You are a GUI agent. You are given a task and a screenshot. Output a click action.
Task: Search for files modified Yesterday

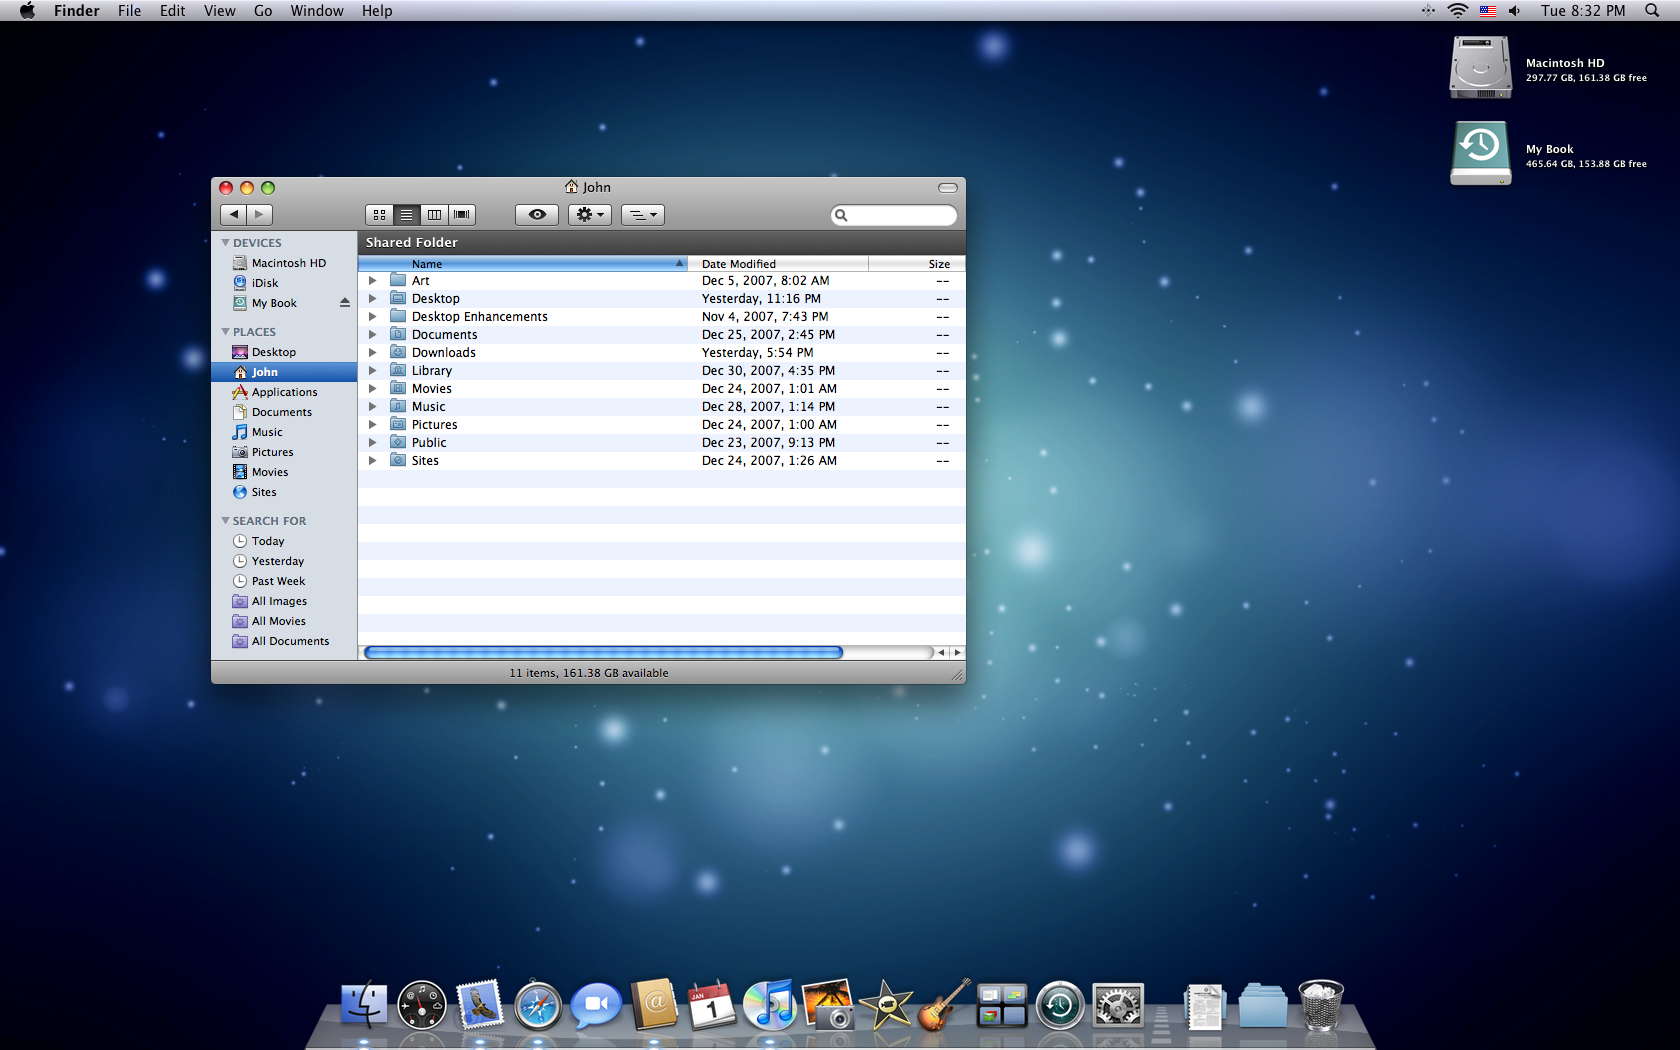coord(284,561)
